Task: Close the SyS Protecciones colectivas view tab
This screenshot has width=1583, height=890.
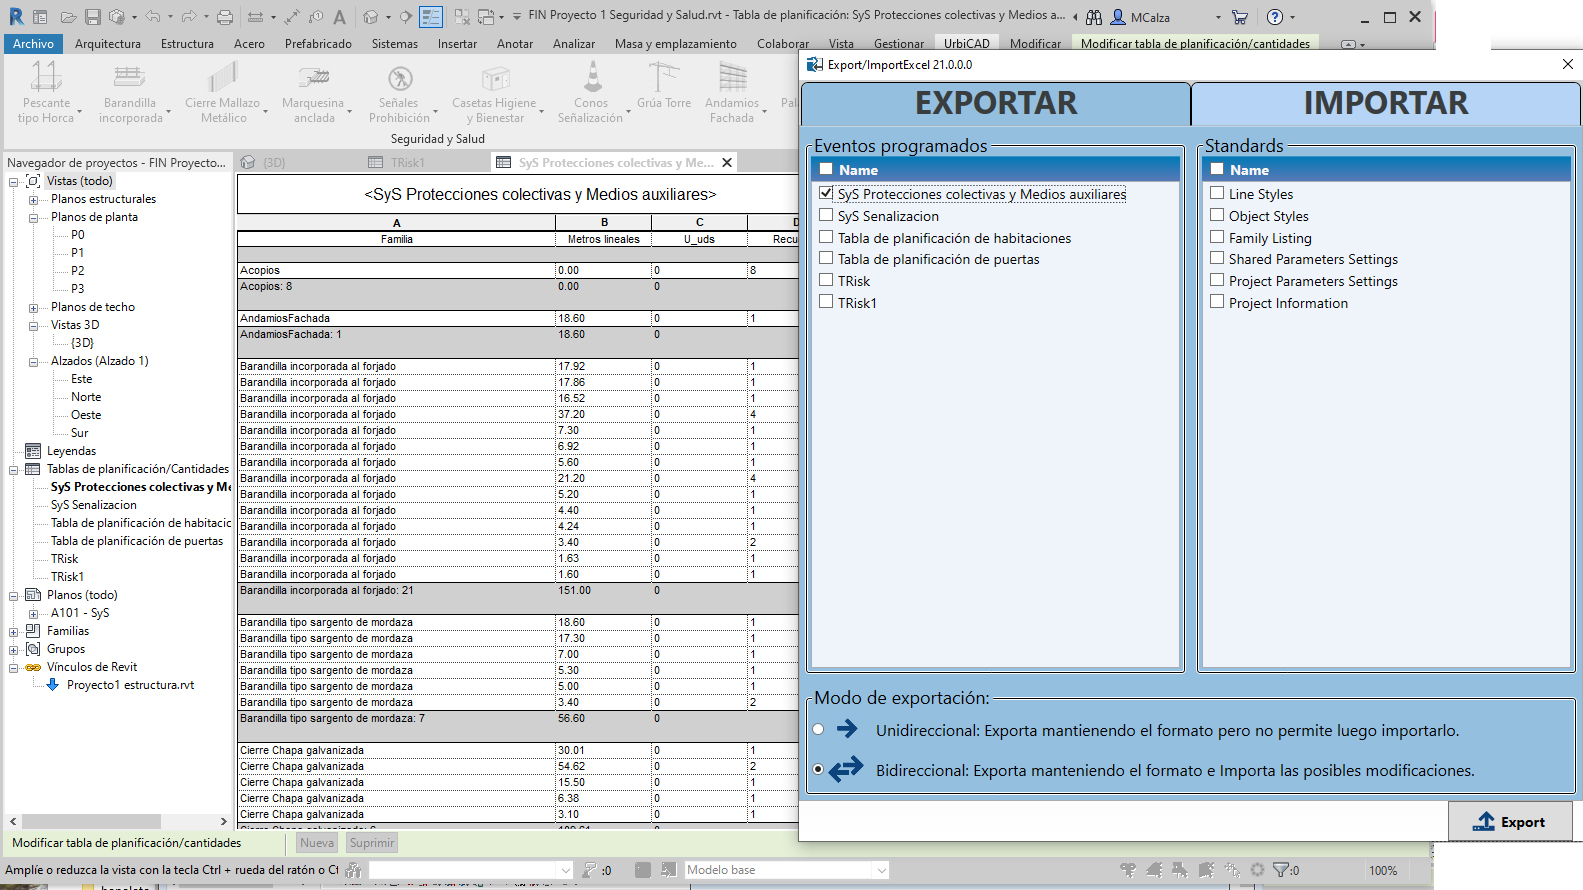Action: tap(727, 162)
